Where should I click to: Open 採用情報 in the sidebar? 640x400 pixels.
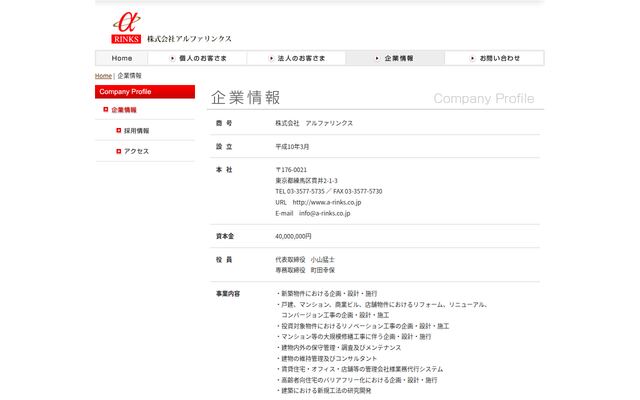pos(136,131)
